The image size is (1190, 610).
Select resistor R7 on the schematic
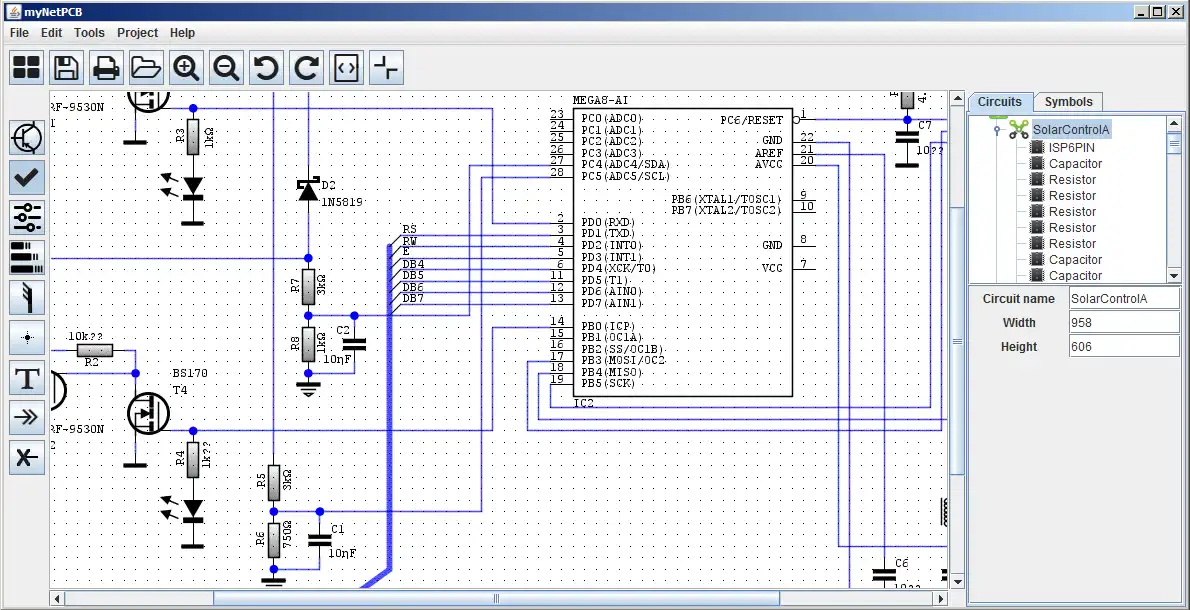(x=308, y=286)
